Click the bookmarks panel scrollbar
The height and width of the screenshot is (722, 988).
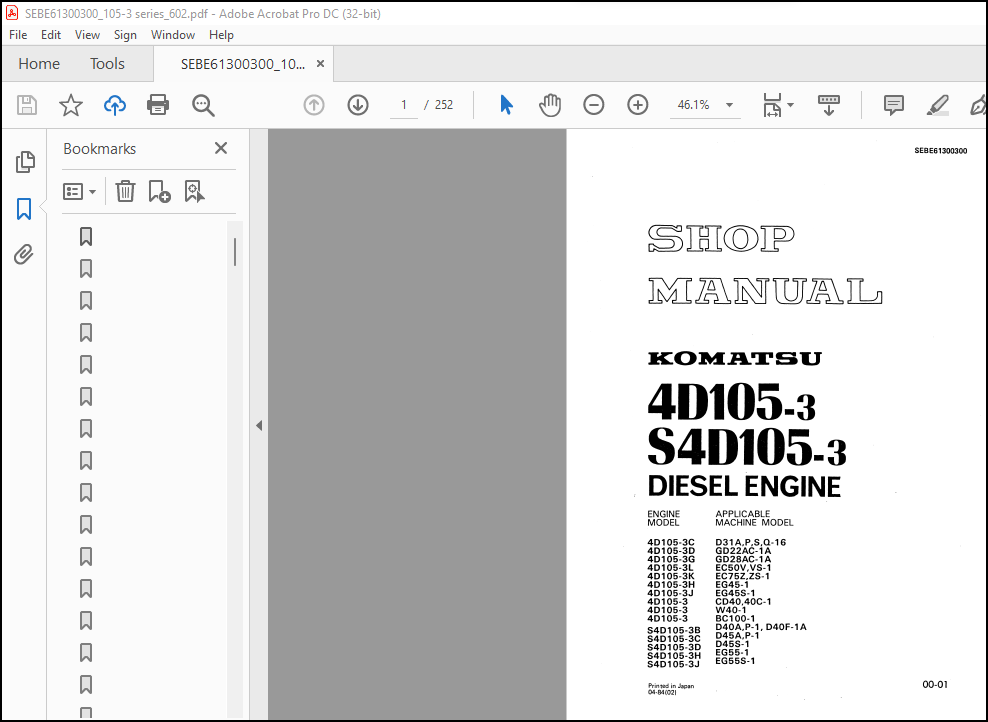(x=234, y=252)
